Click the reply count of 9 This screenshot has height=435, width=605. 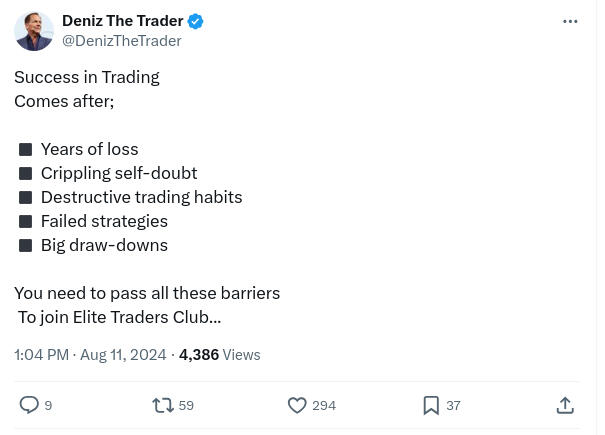[48, 405]
